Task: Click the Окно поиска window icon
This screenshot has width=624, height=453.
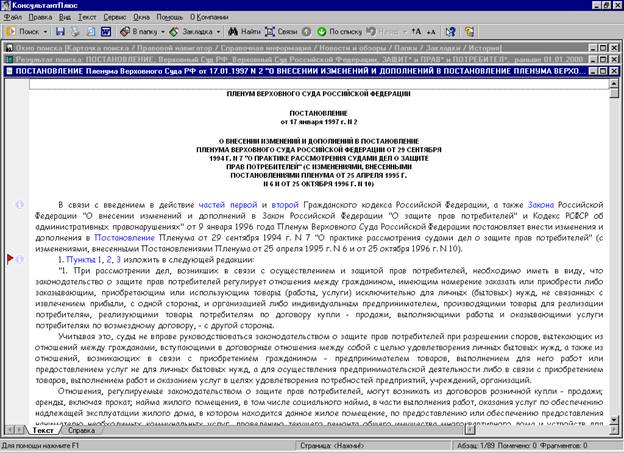Action: click(10, 48)
